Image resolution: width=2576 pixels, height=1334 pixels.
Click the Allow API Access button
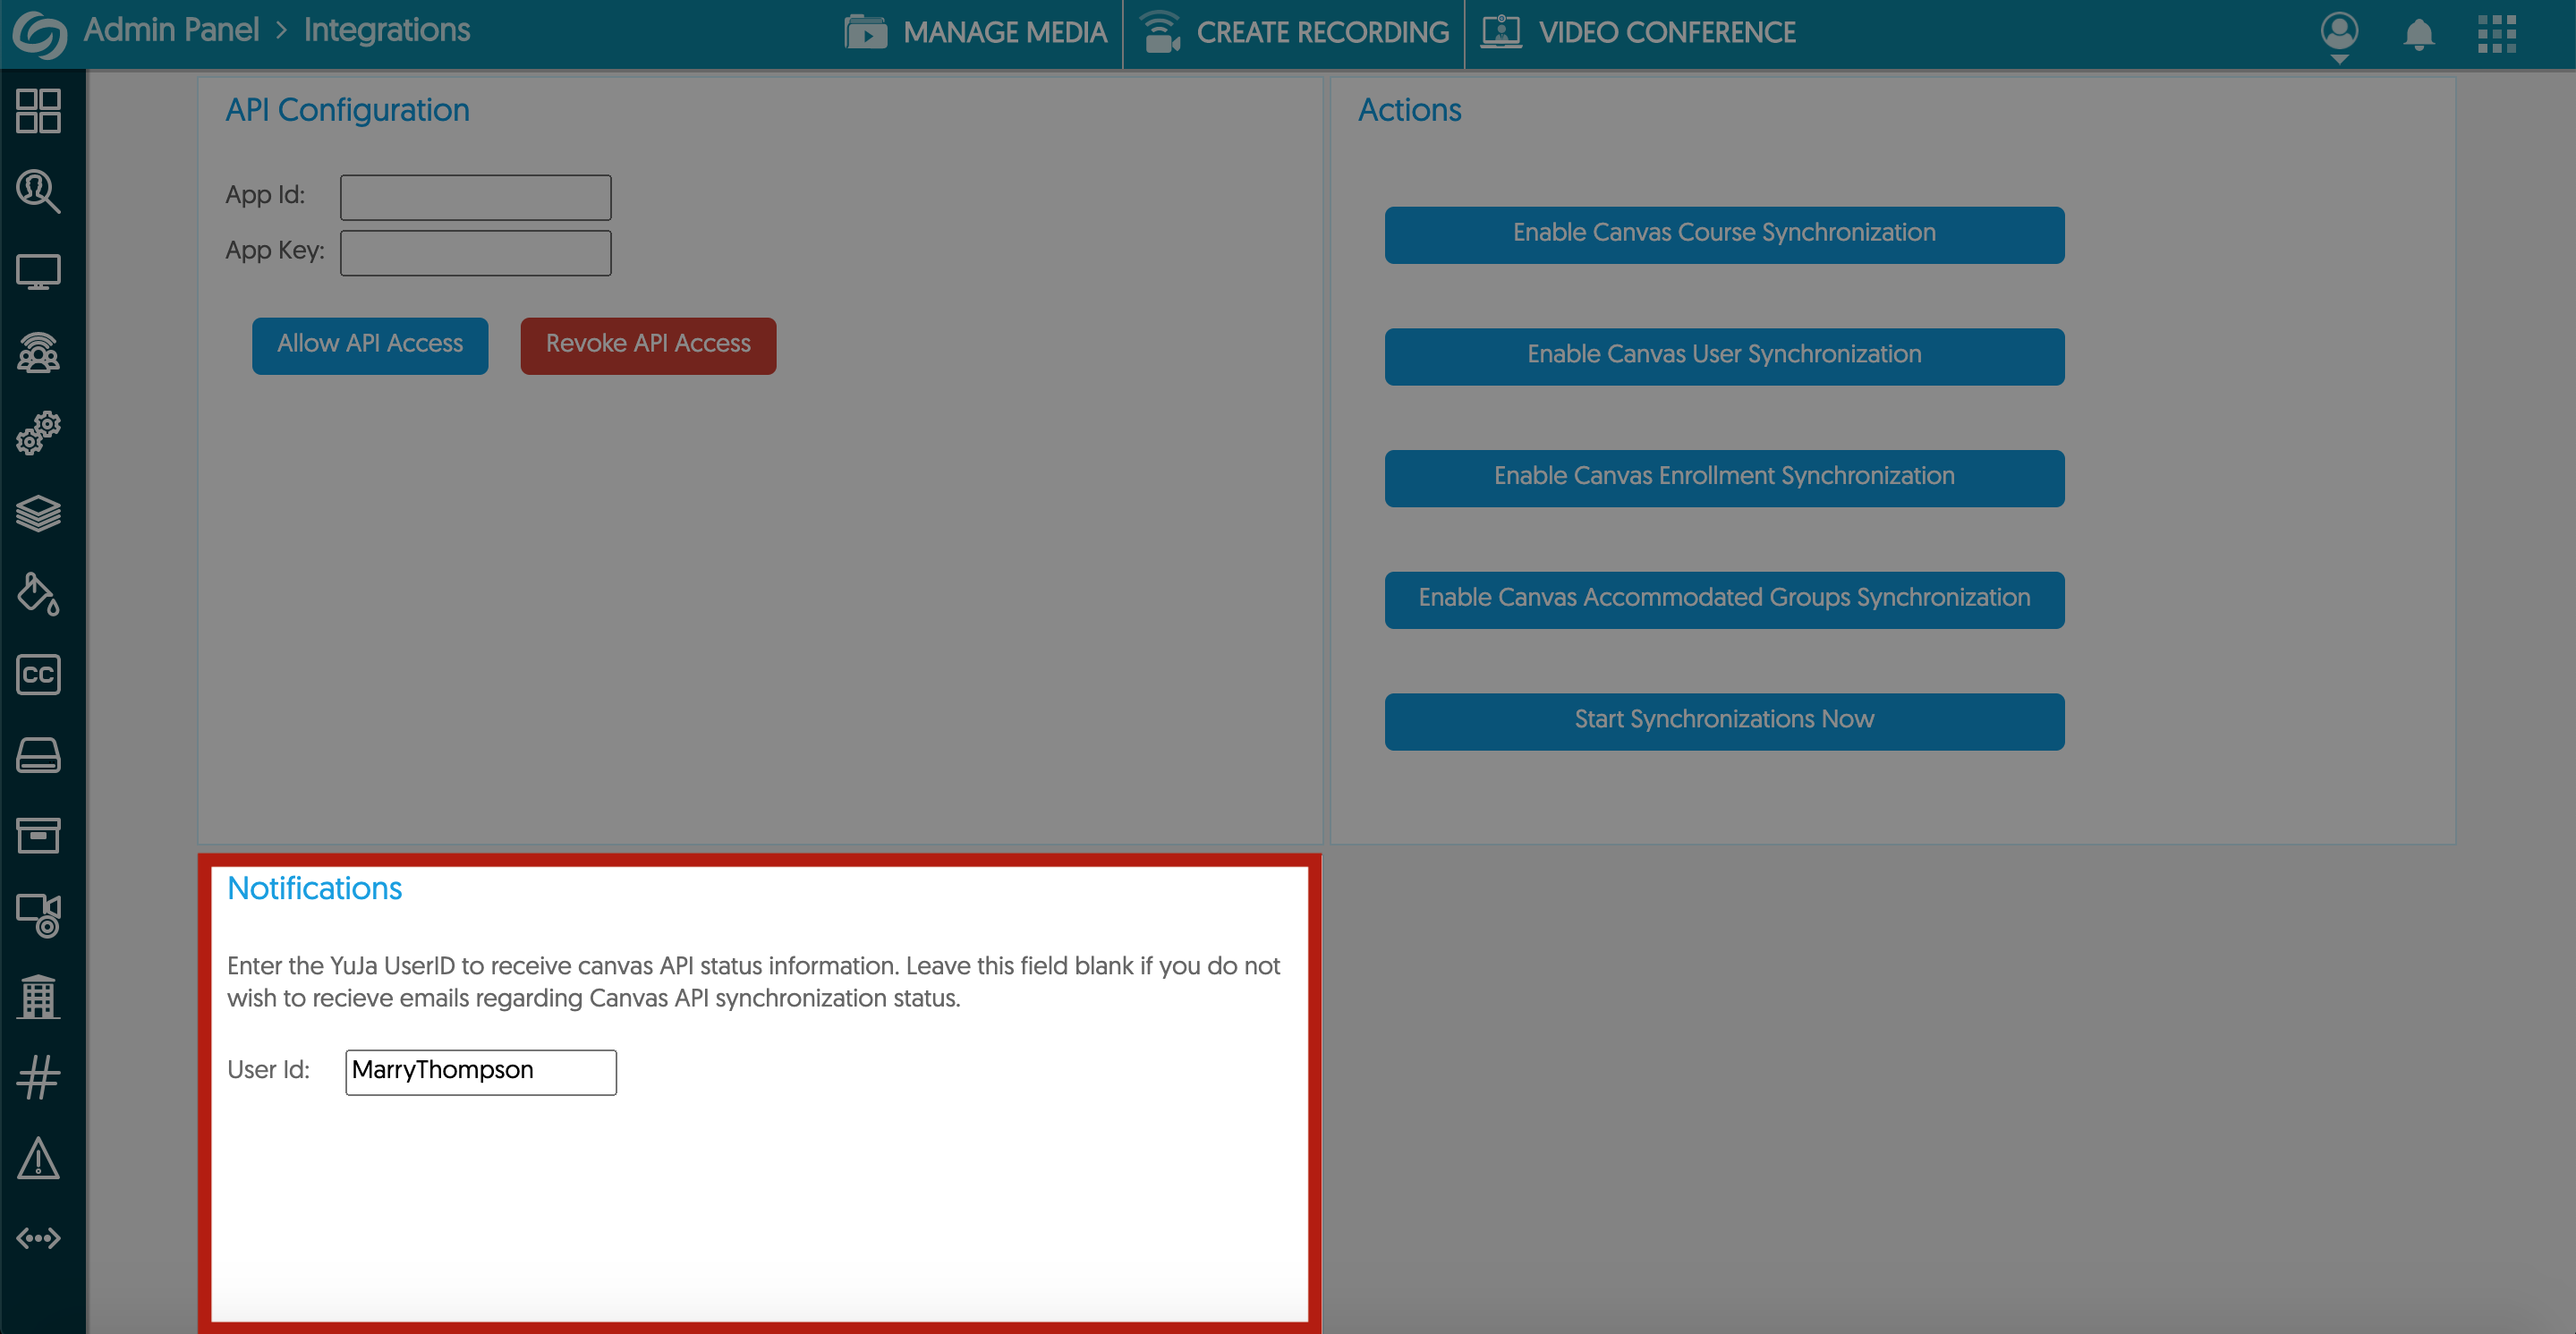click(x=369, y=345)
